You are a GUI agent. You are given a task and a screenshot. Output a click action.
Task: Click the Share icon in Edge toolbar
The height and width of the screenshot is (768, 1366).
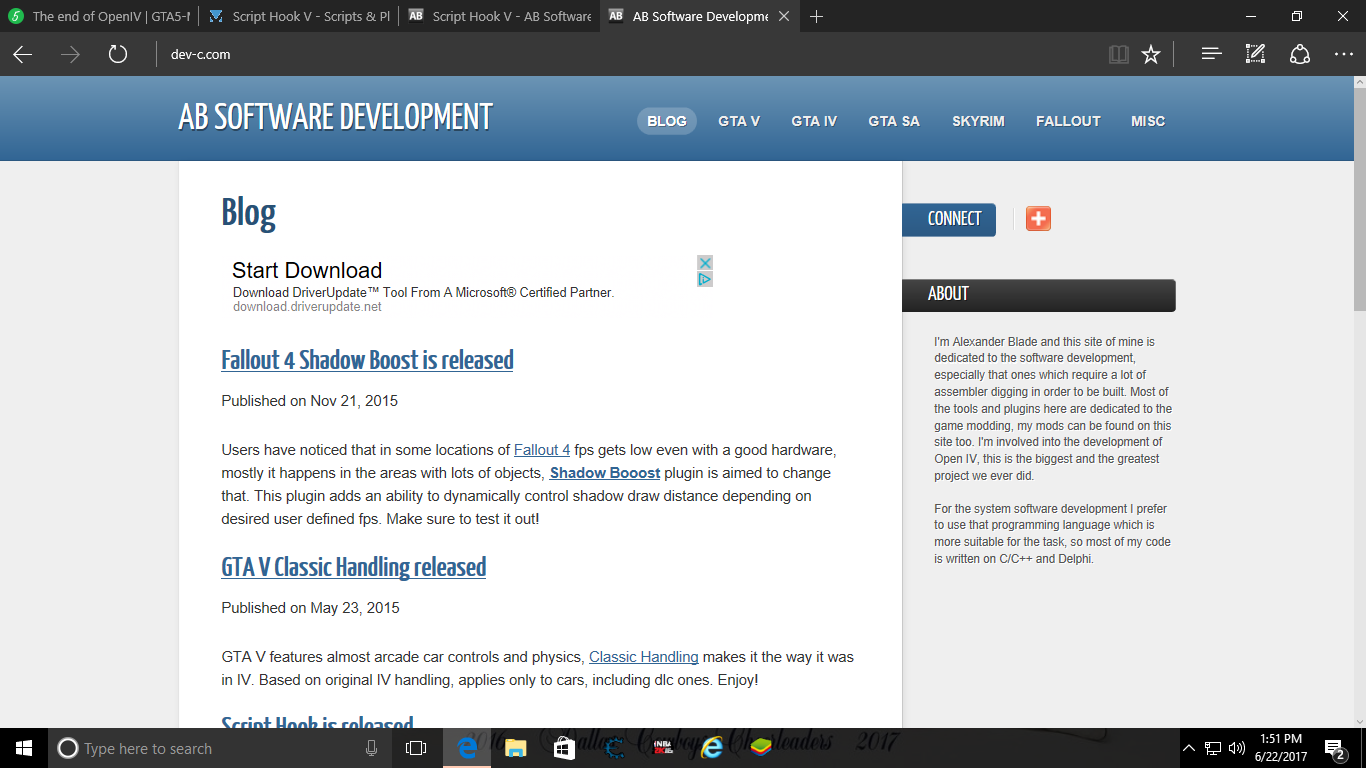pos(1299,54)
